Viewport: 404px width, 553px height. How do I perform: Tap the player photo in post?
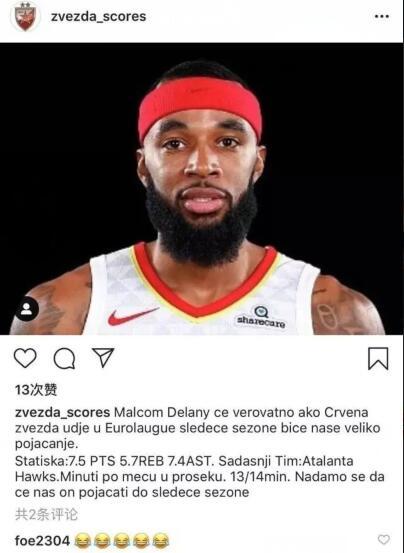click(x=202, y=189)
